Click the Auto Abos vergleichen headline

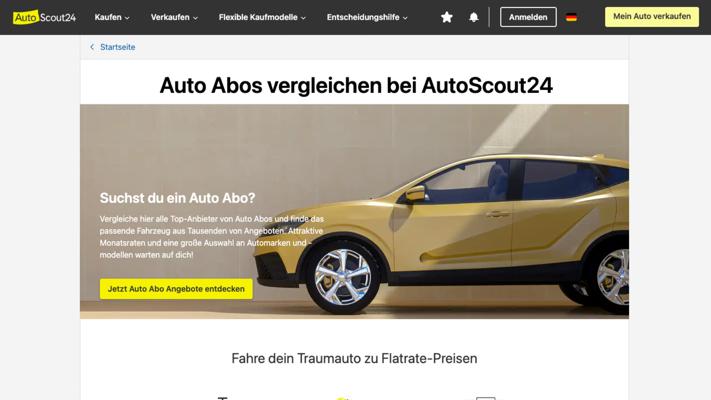point(356,85)
